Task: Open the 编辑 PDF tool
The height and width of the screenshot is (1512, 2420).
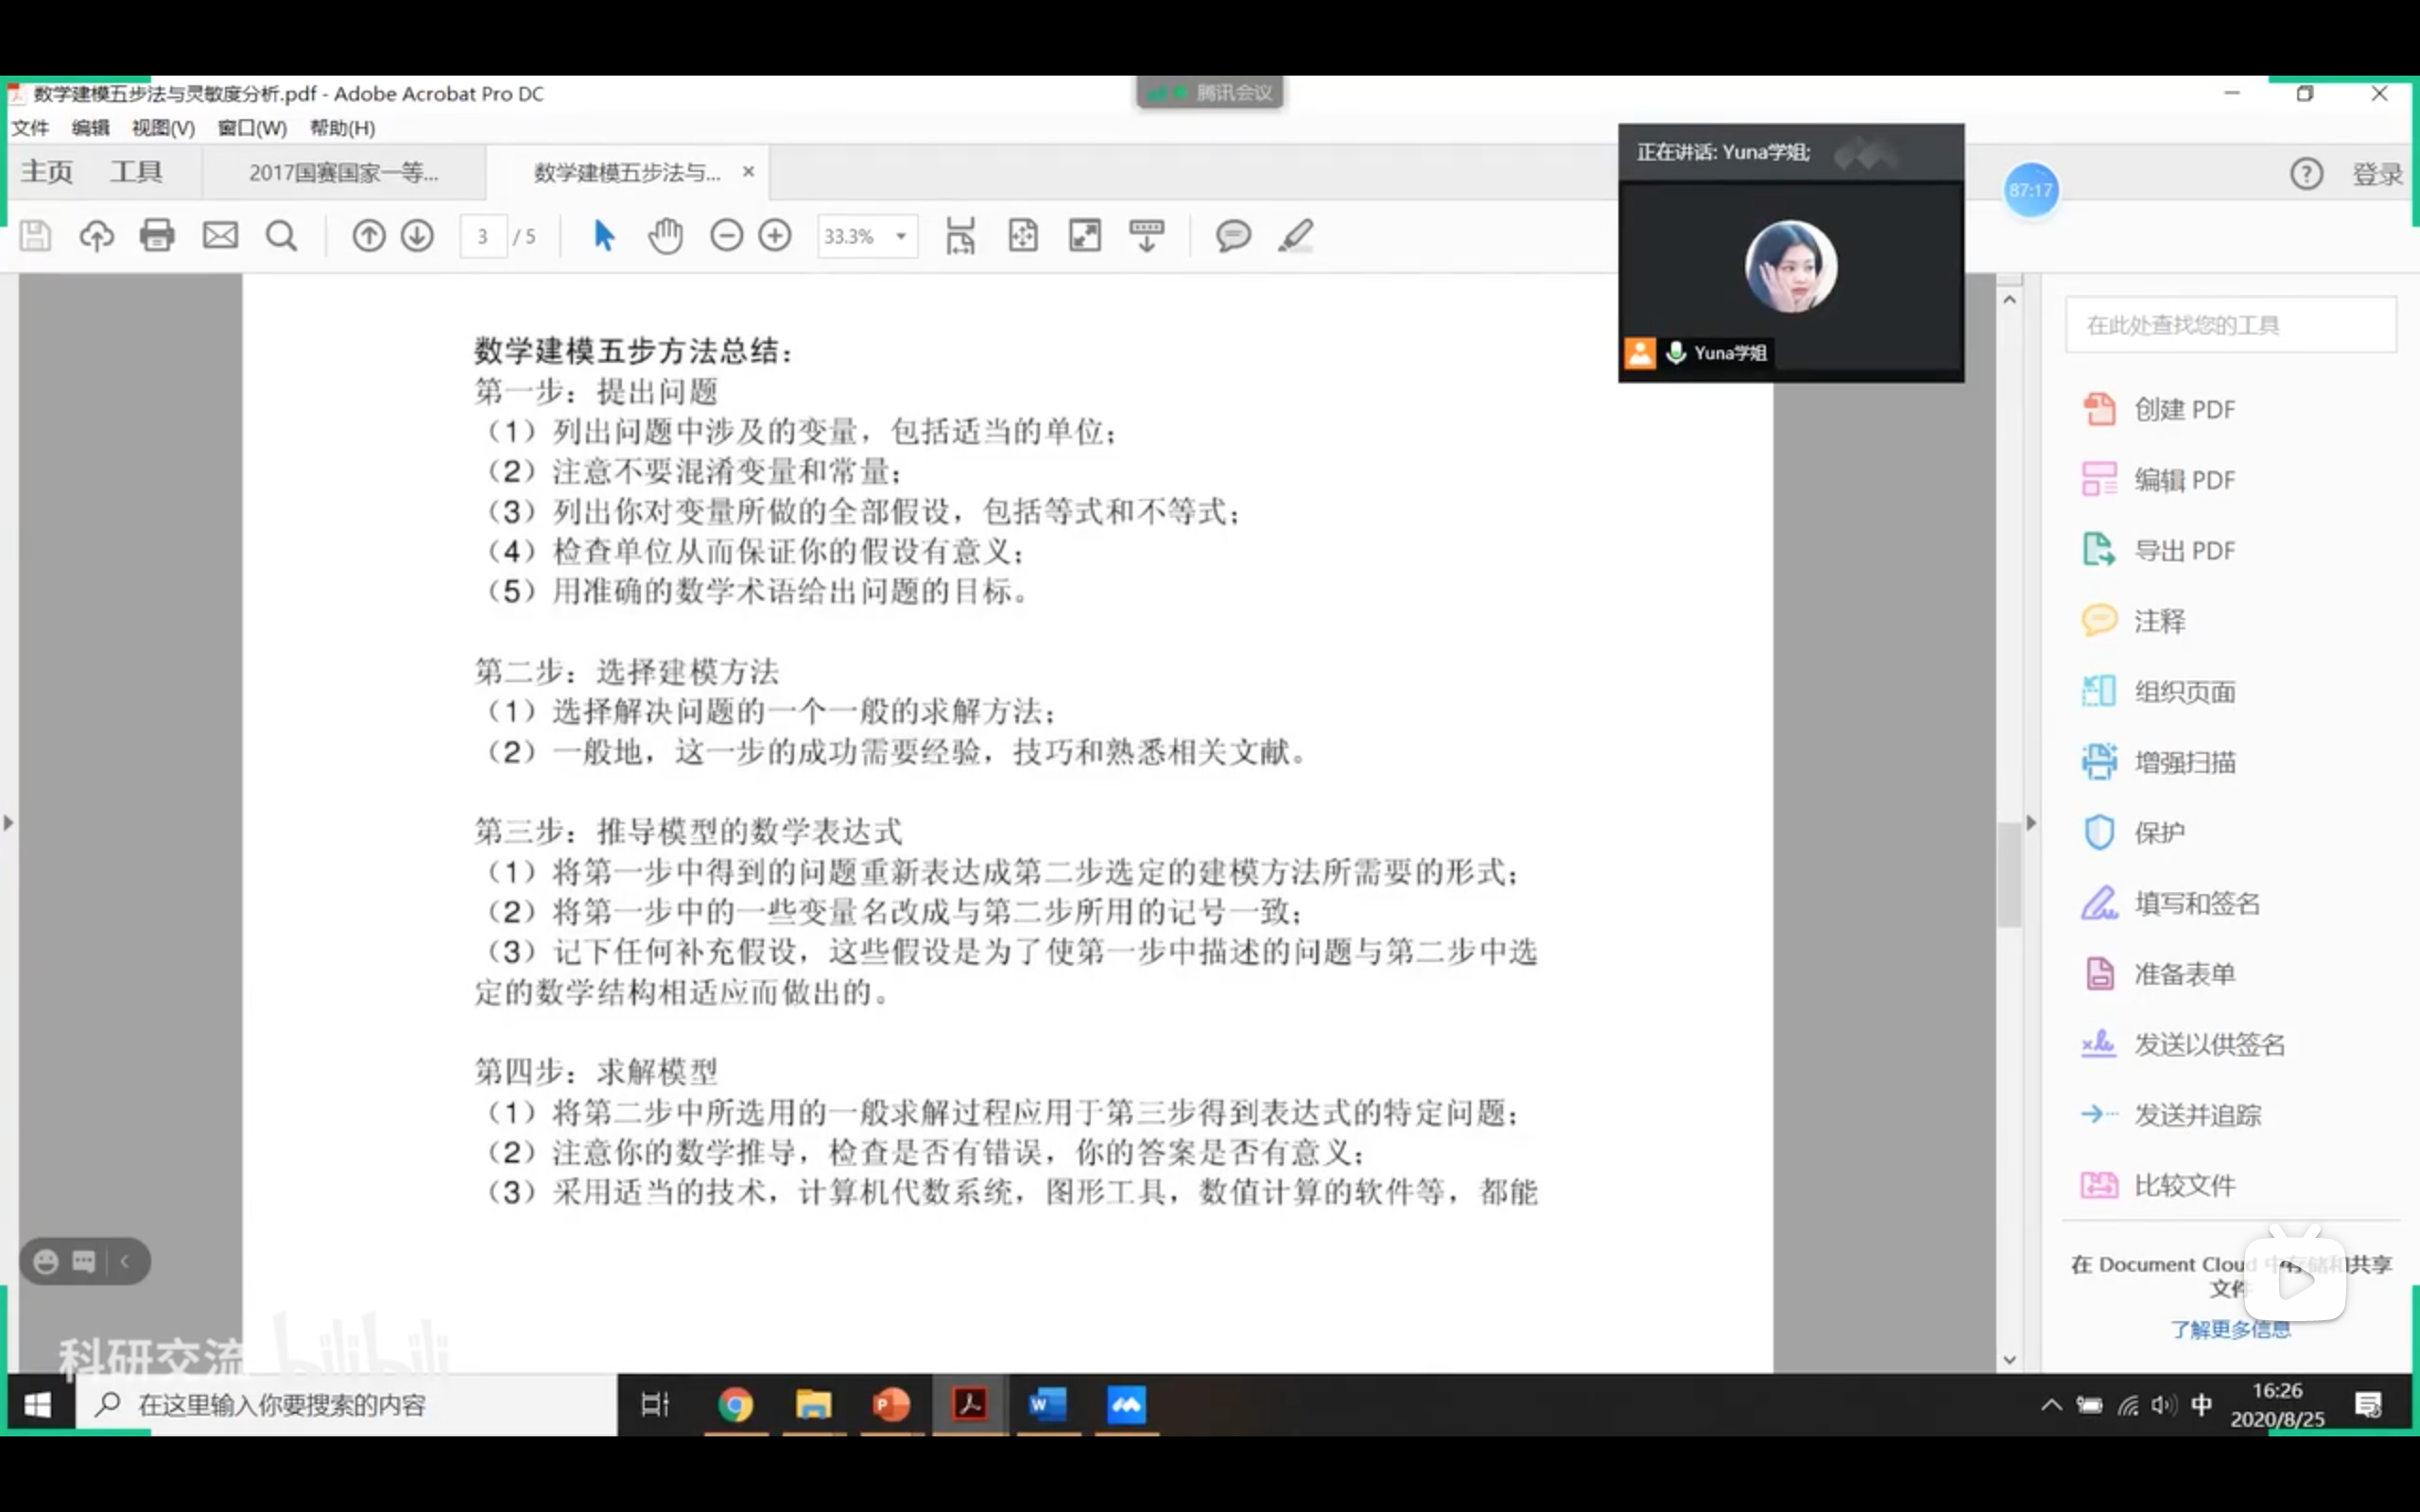Action: pos(2185,479)
